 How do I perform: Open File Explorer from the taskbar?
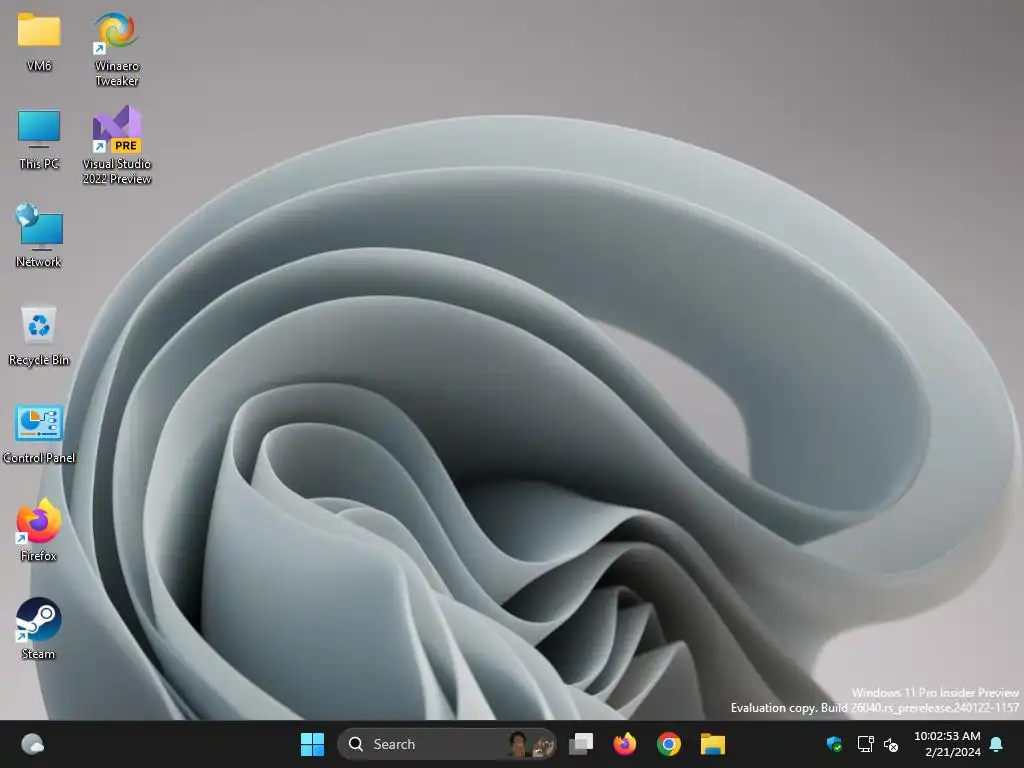pos(712,744)
